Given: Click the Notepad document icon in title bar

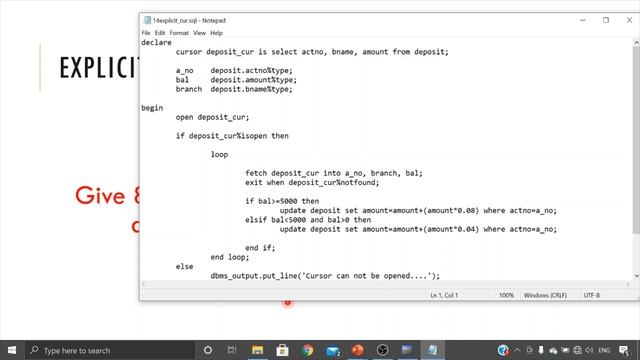Looking at the screenshot, I should pos(147,20).
